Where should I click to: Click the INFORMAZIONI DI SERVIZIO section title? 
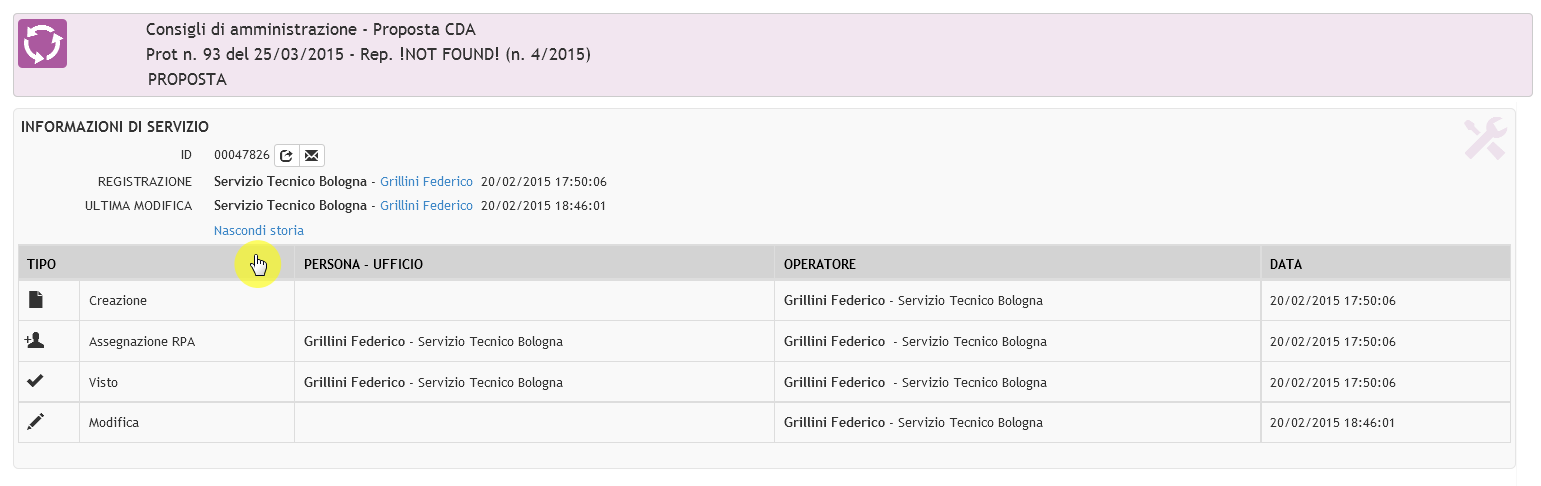(x=115, y=127)
